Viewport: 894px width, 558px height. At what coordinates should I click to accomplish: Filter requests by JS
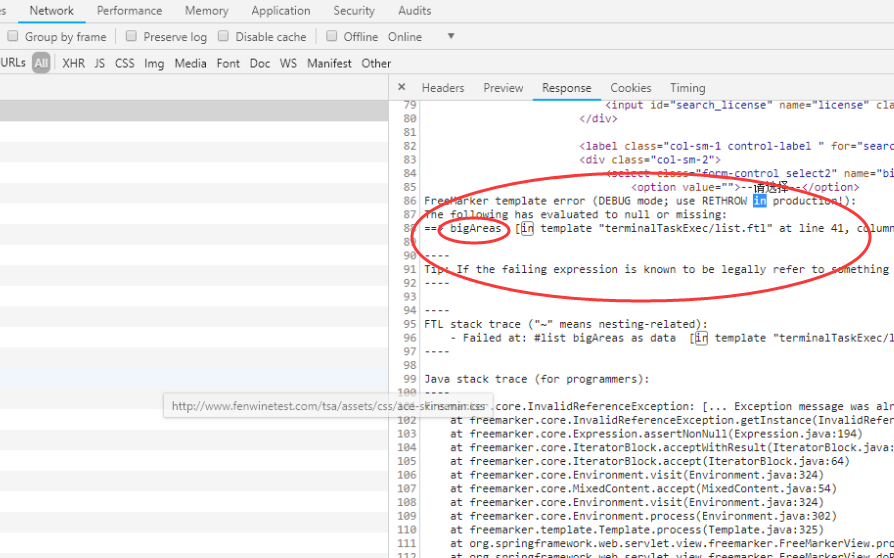coord(100,63)
